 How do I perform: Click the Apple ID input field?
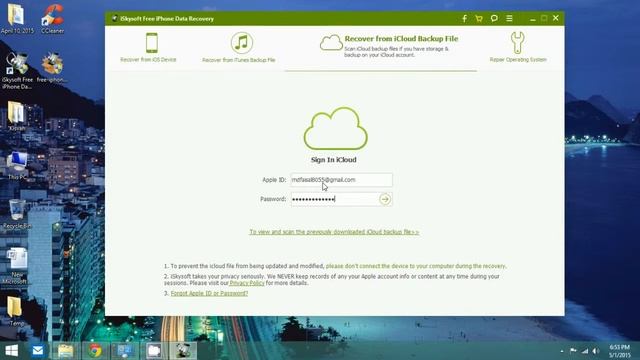(x=342, y=180)
